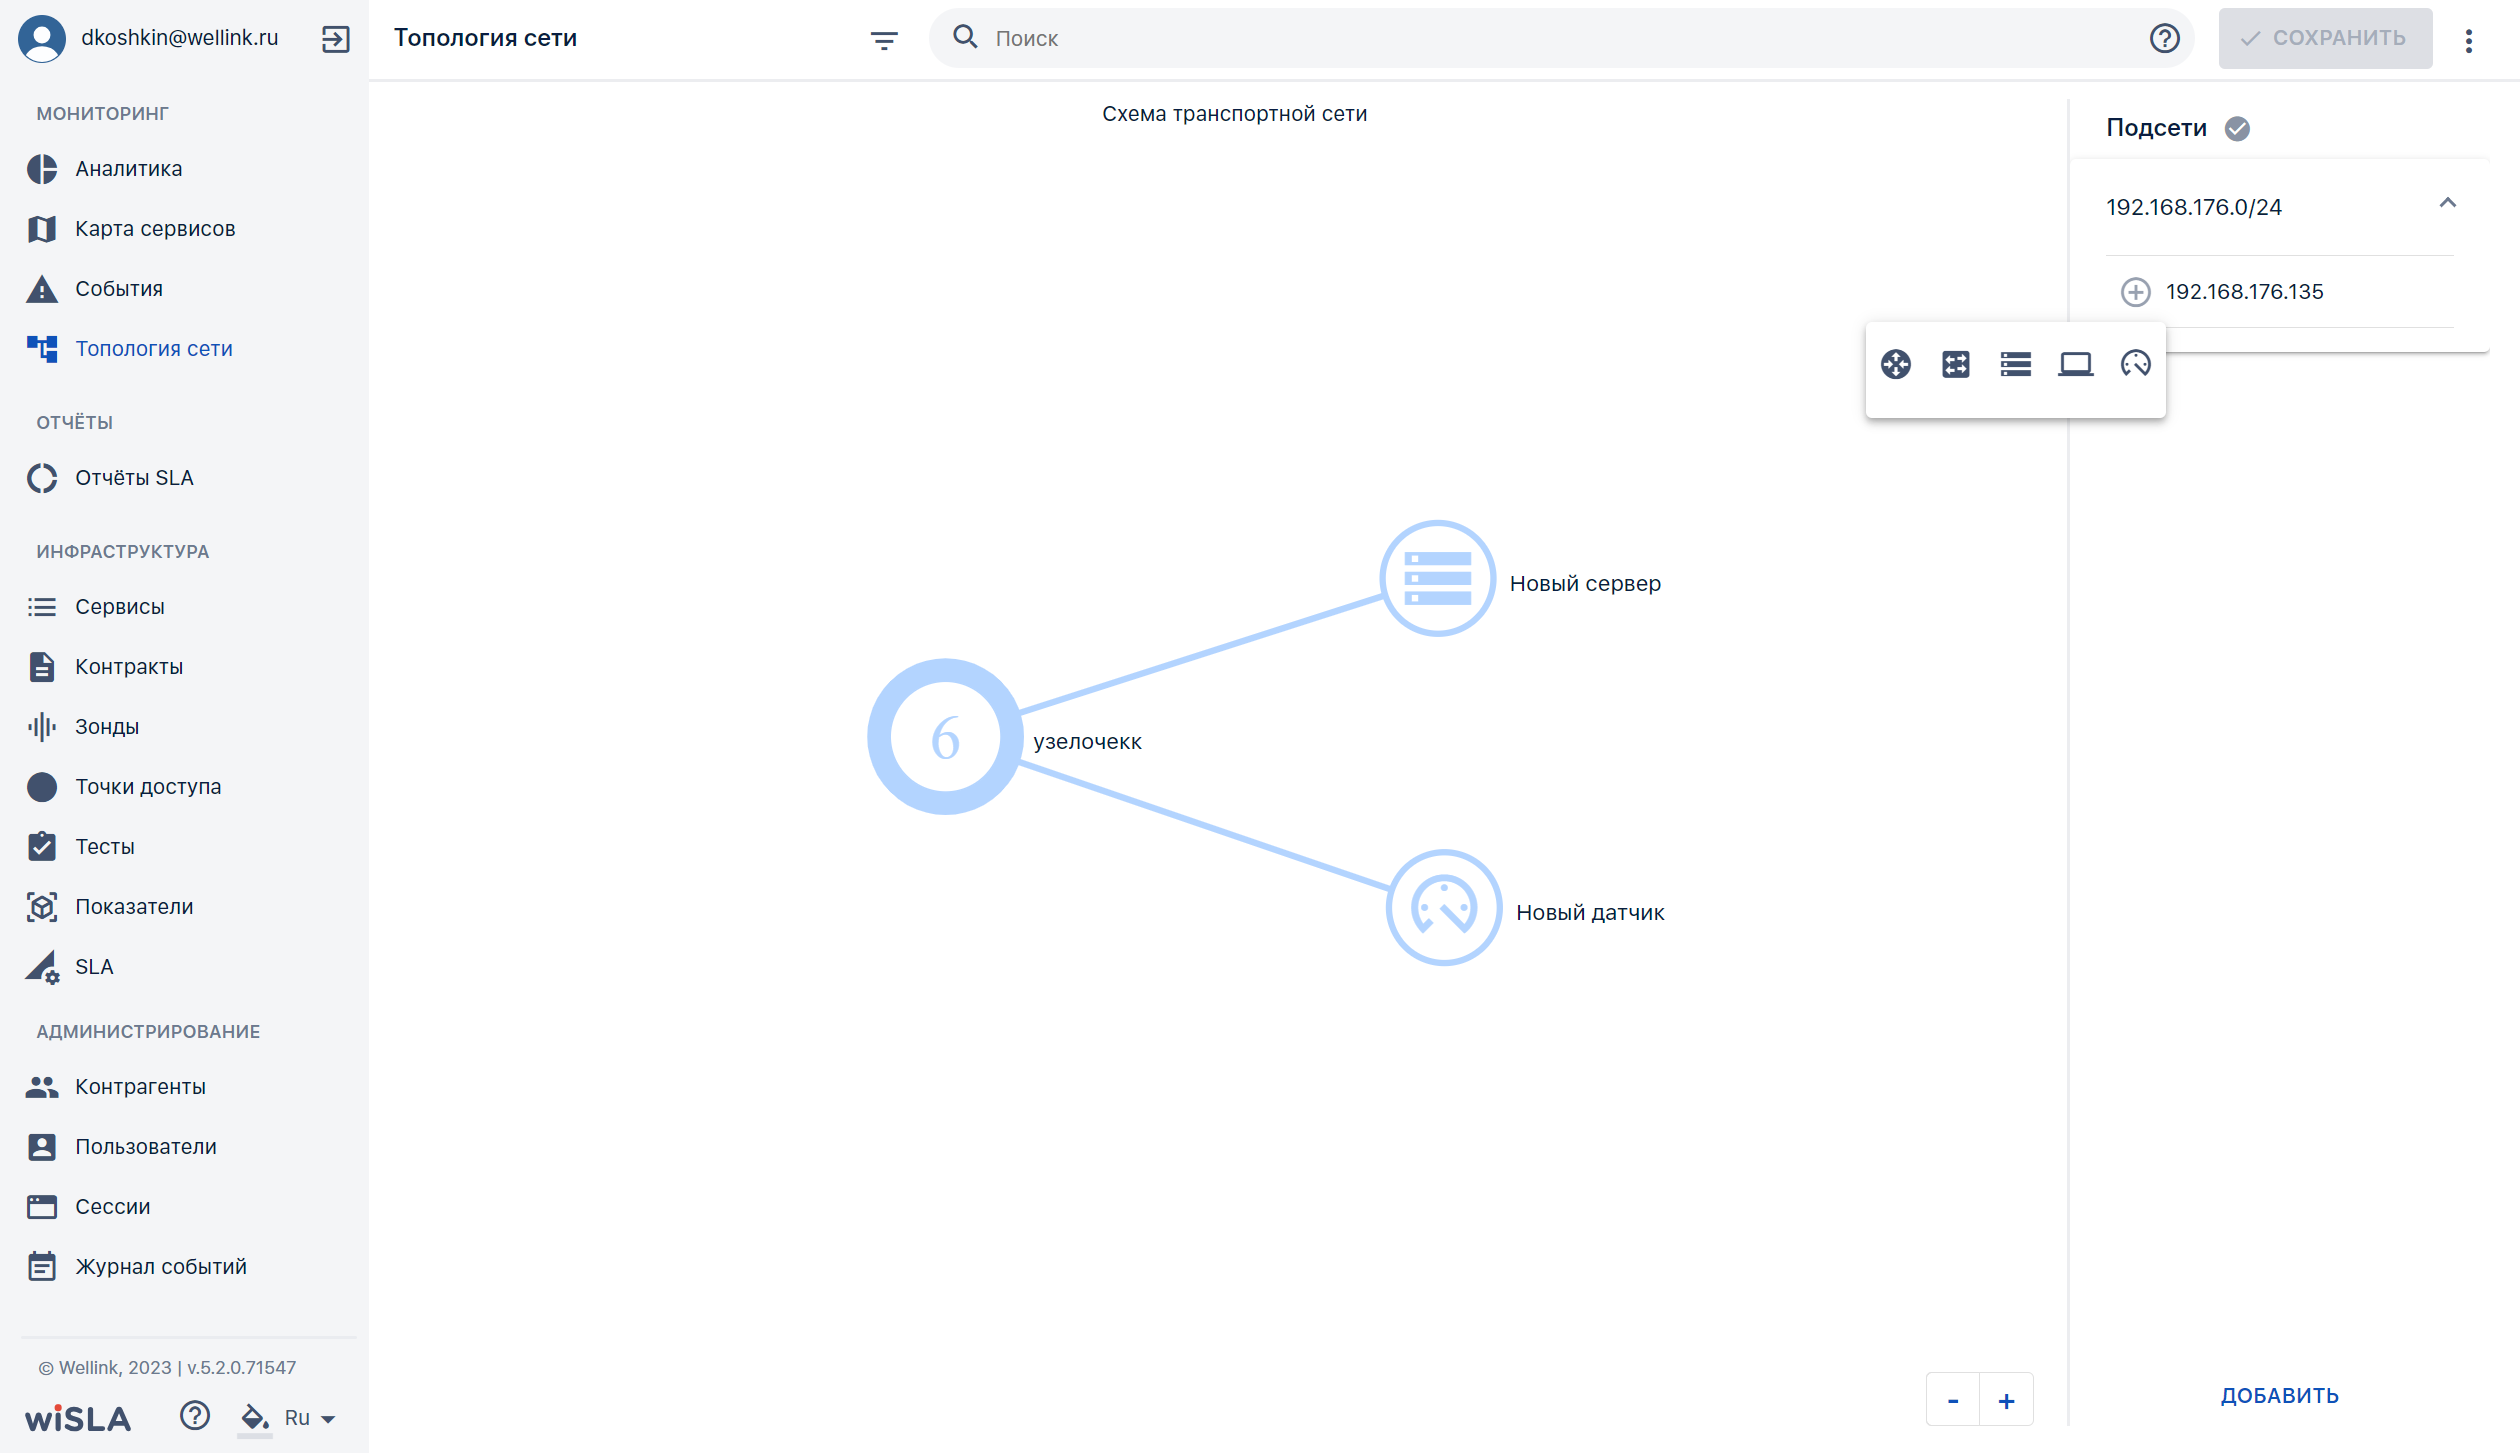Zoom in with the plus button

[x=2006, y=1400]
